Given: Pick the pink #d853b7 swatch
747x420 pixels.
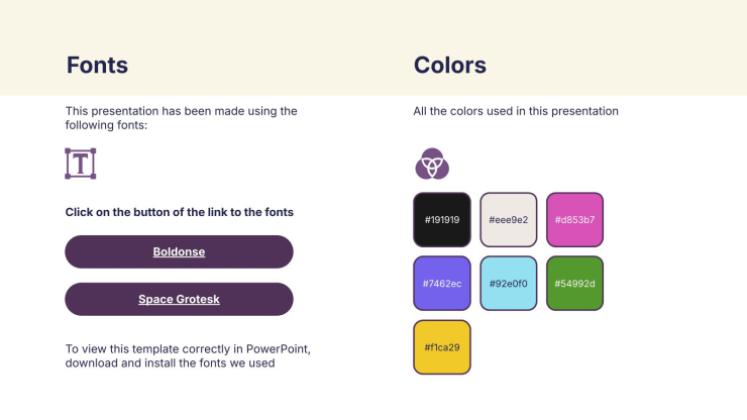Looking at the screenshot, I should pyautogui.click(x=575, y=220).
